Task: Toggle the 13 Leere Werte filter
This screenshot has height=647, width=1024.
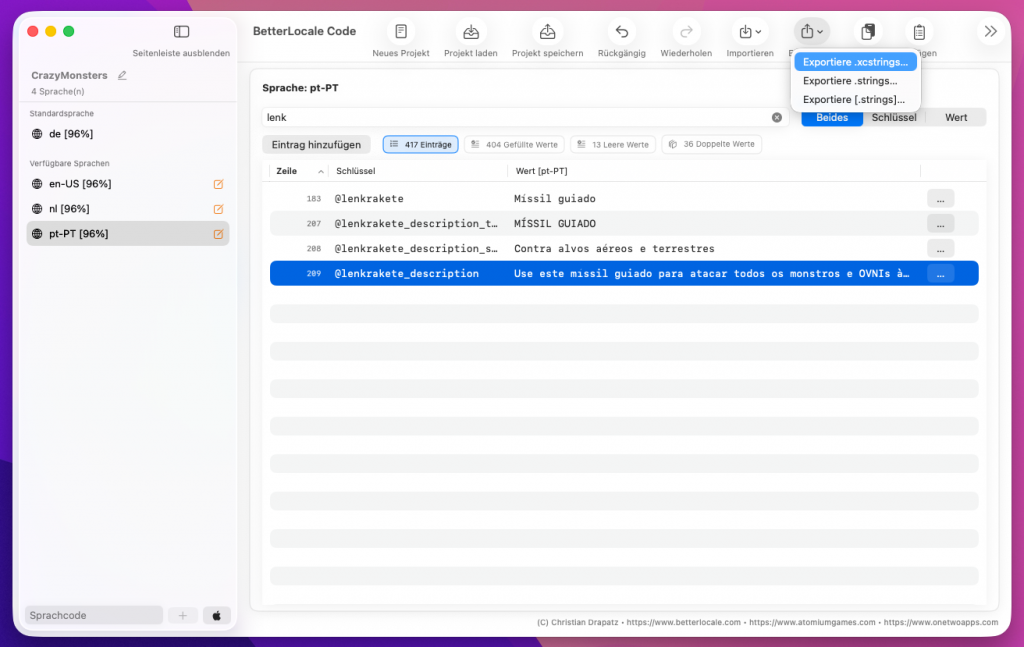Action: click(612, 145)
